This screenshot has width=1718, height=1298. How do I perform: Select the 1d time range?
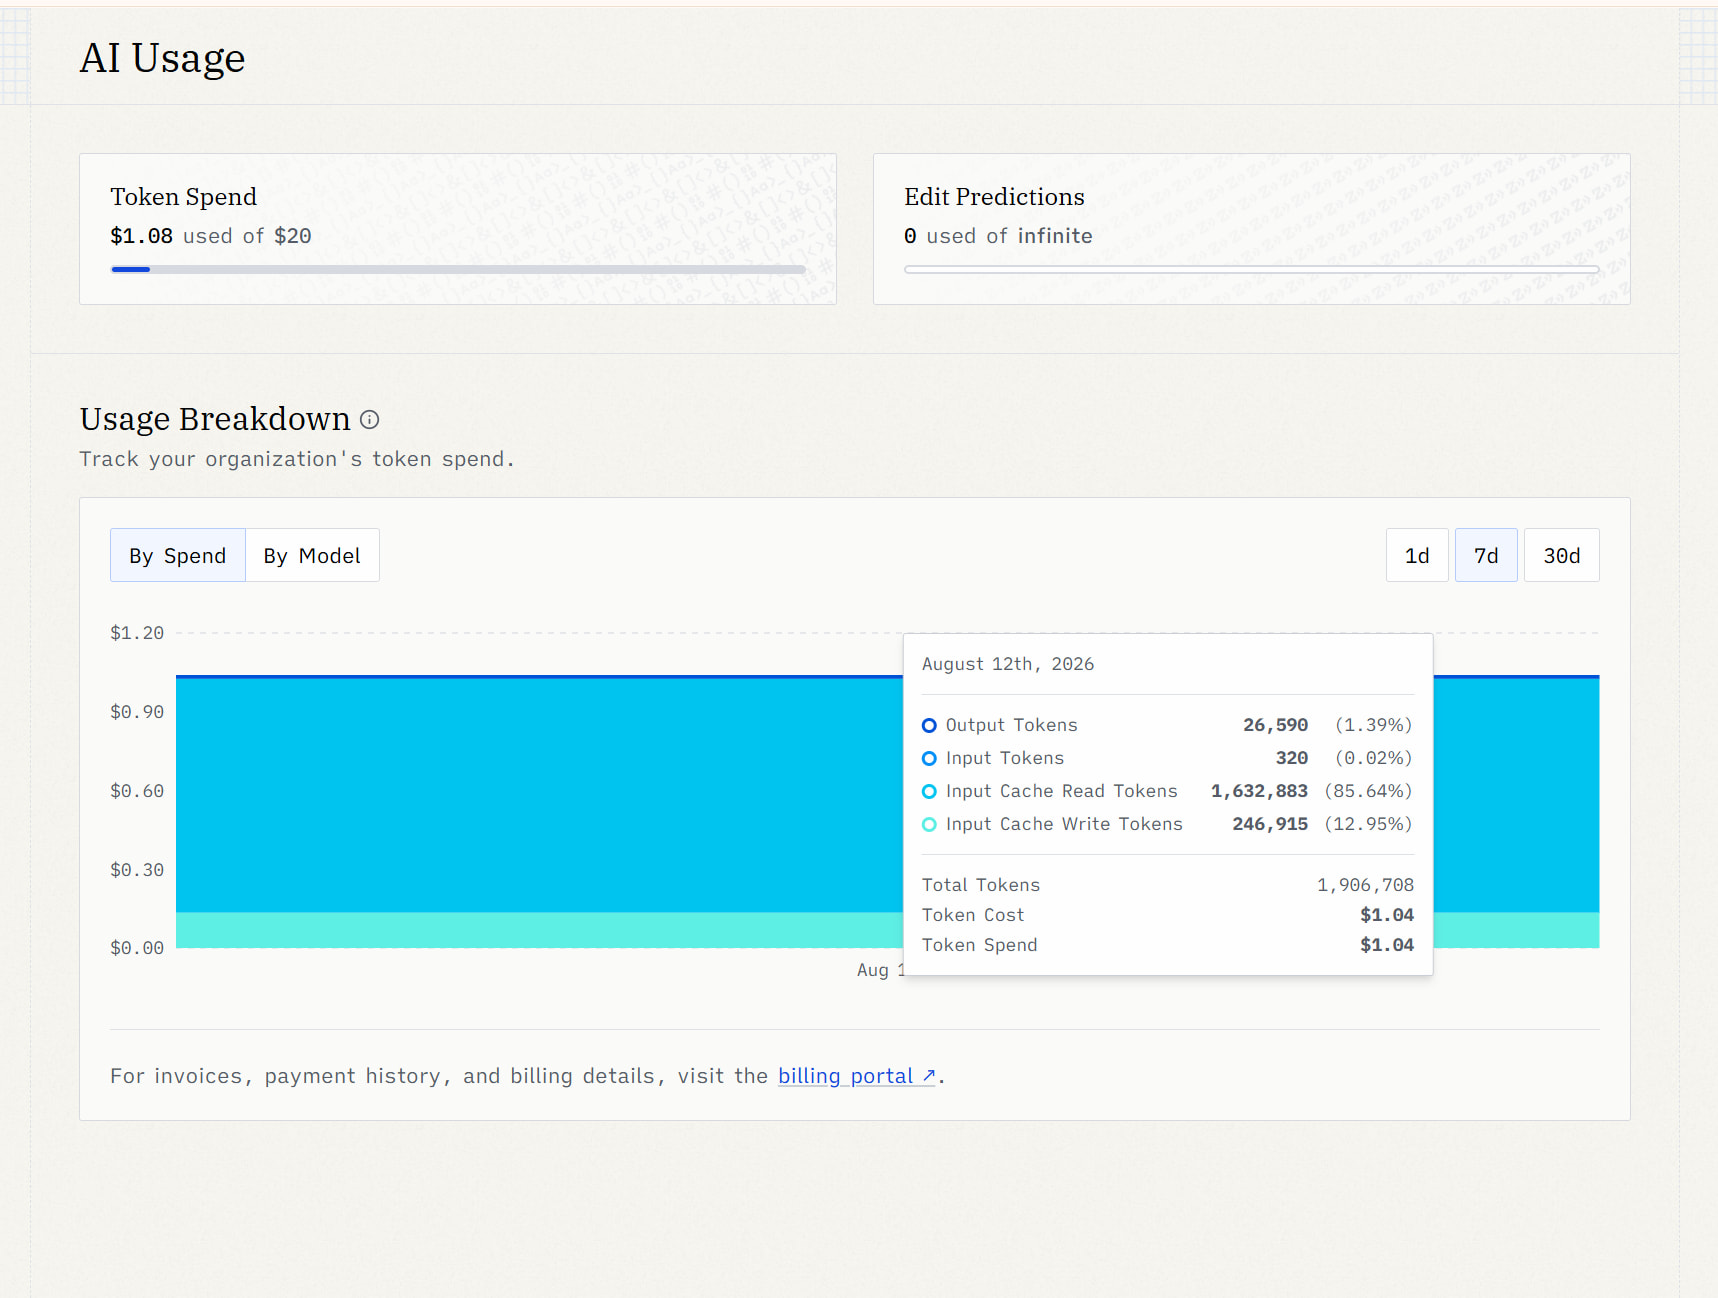[1417, 555]
